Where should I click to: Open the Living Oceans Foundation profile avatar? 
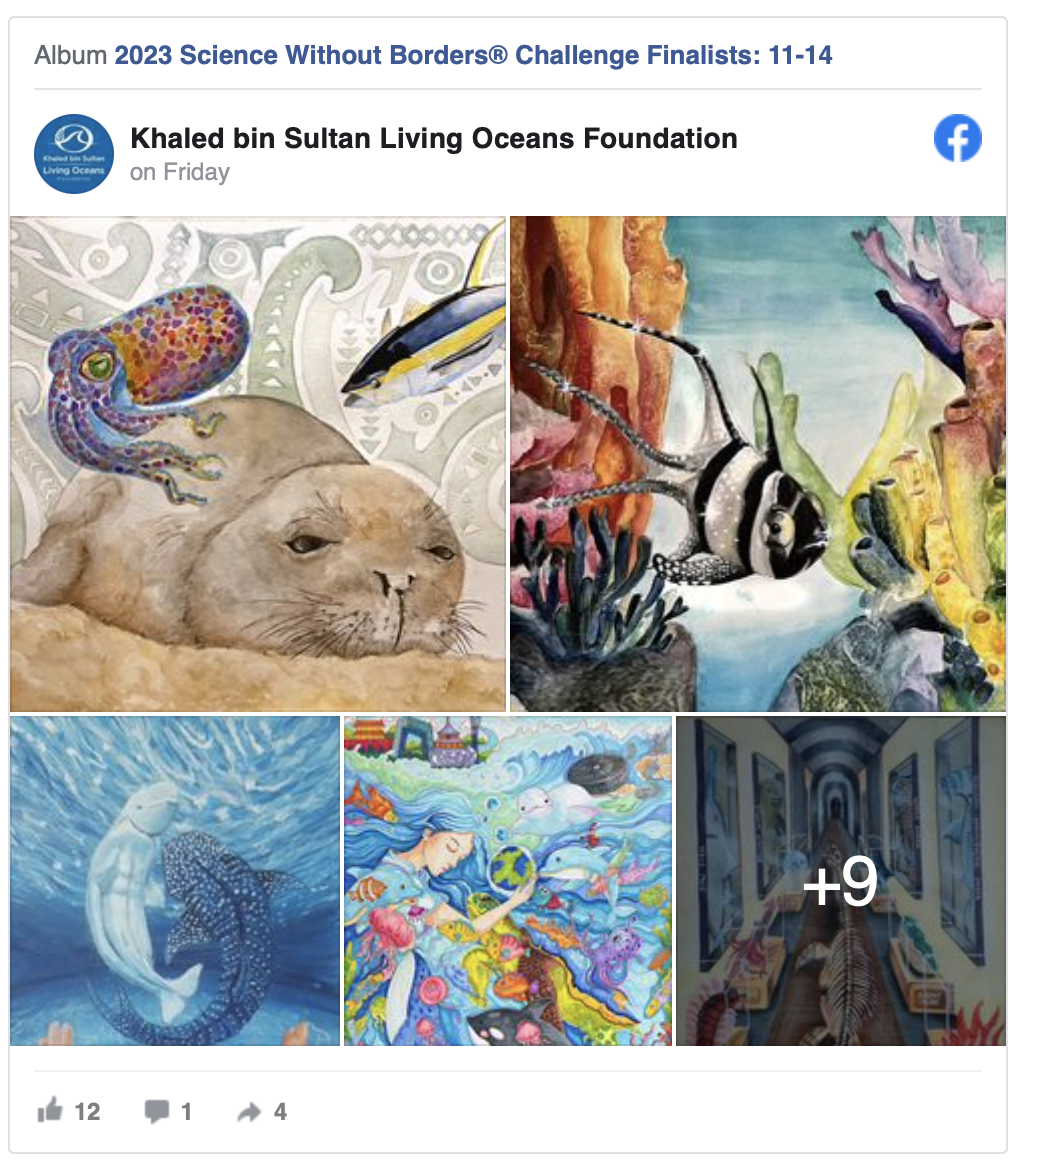click(74, 153)
